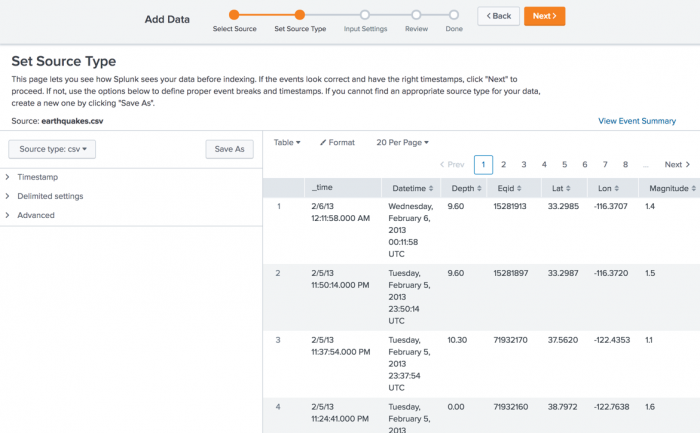Click latitude value 37.5620
The height and width of the screenshot is (433, 700).
click(x=563, y=340)
